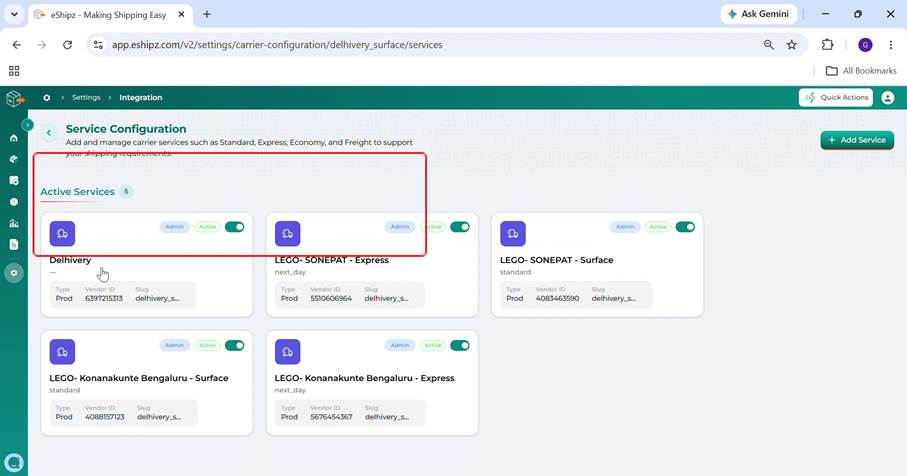
Task: Bookmark this page with the star icon
Action: (792, 45)
